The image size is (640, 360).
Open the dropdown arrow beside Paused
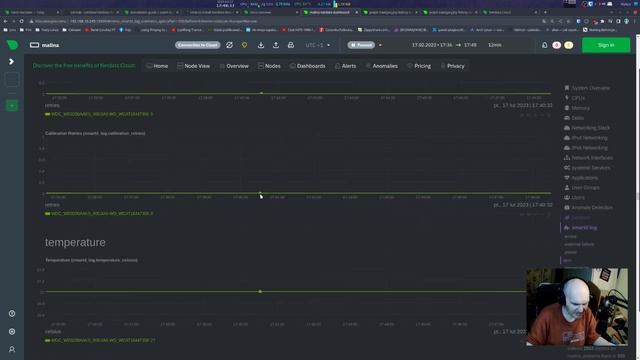[380, 45]
